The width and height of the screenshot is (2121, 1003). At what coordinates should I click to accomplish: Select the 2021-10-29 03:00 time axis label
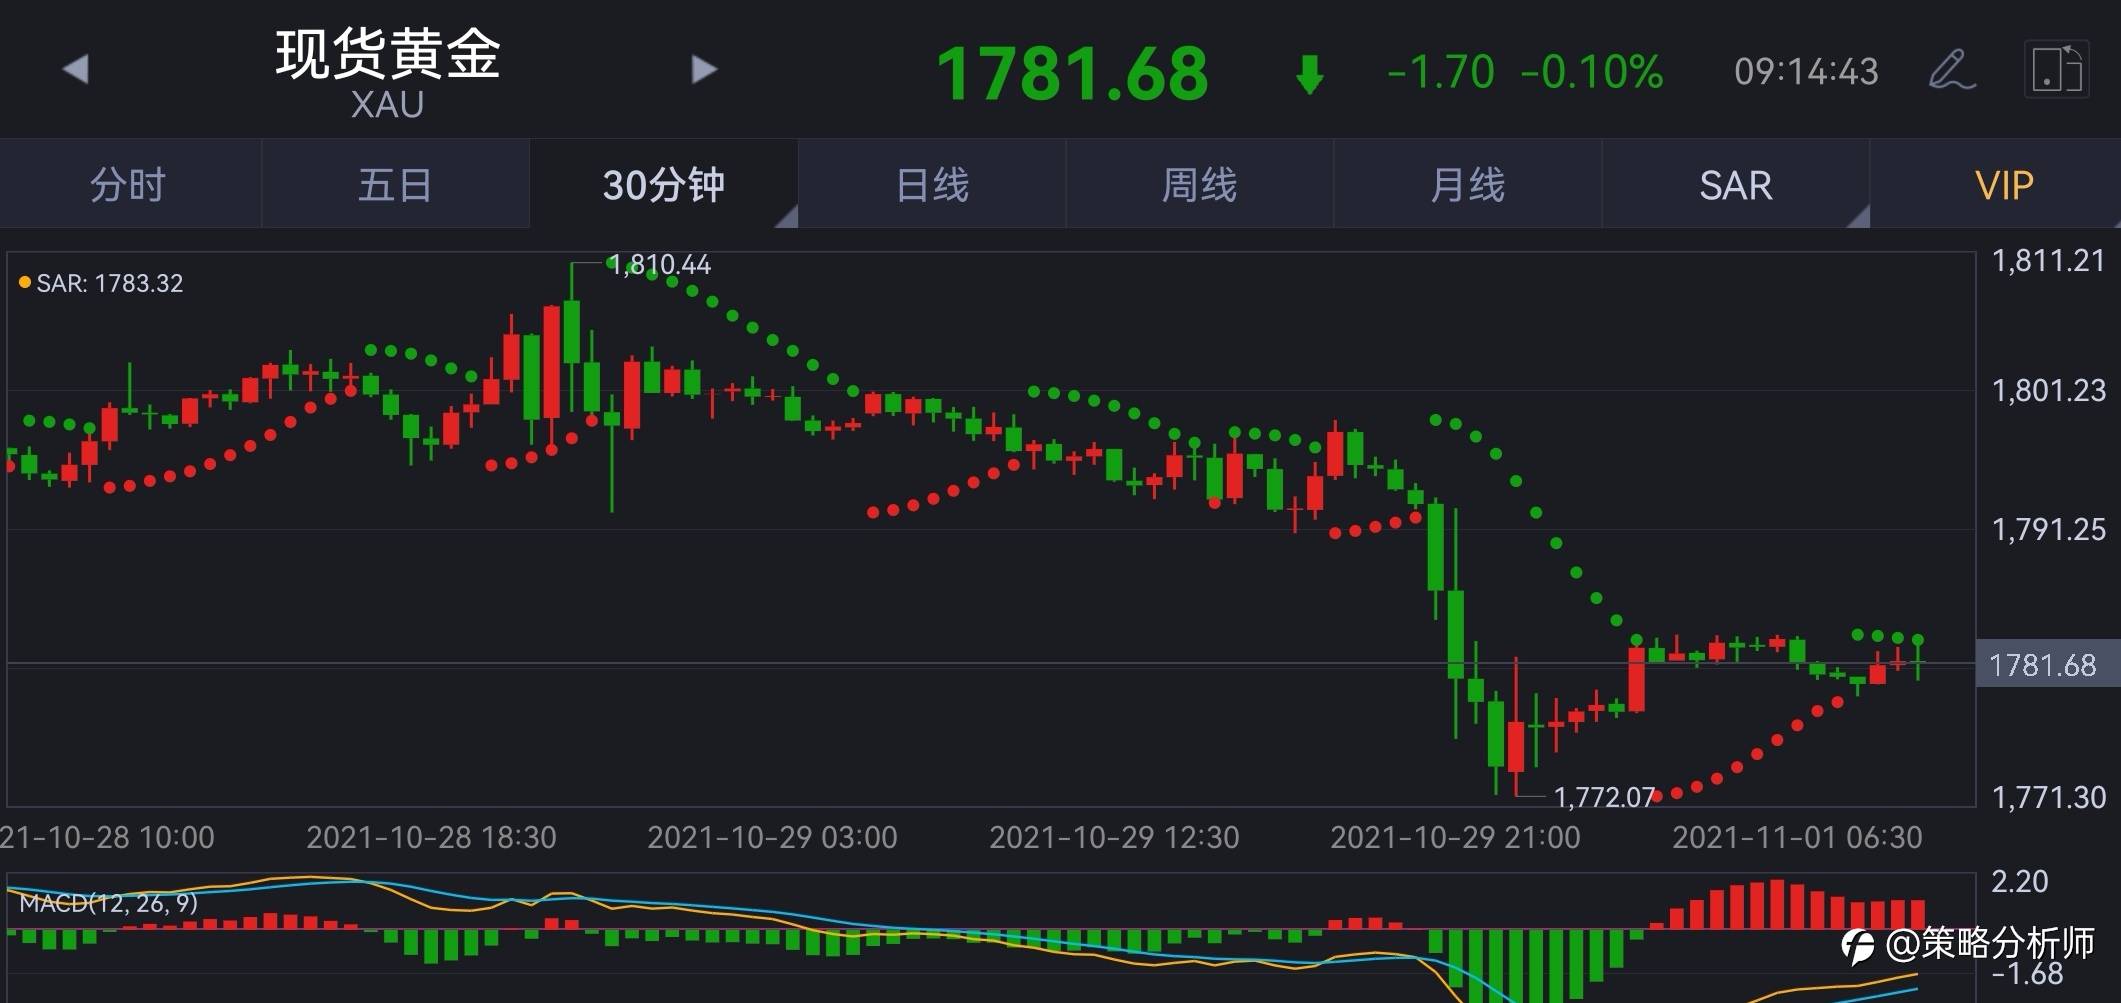pyautogui.click(x=772, y=837)
